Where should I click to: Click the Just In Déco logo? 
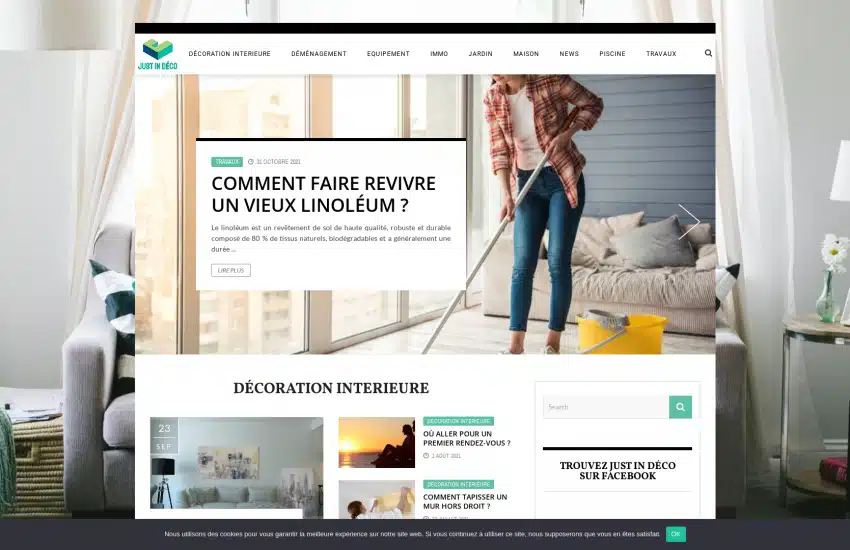click(158, 54)
